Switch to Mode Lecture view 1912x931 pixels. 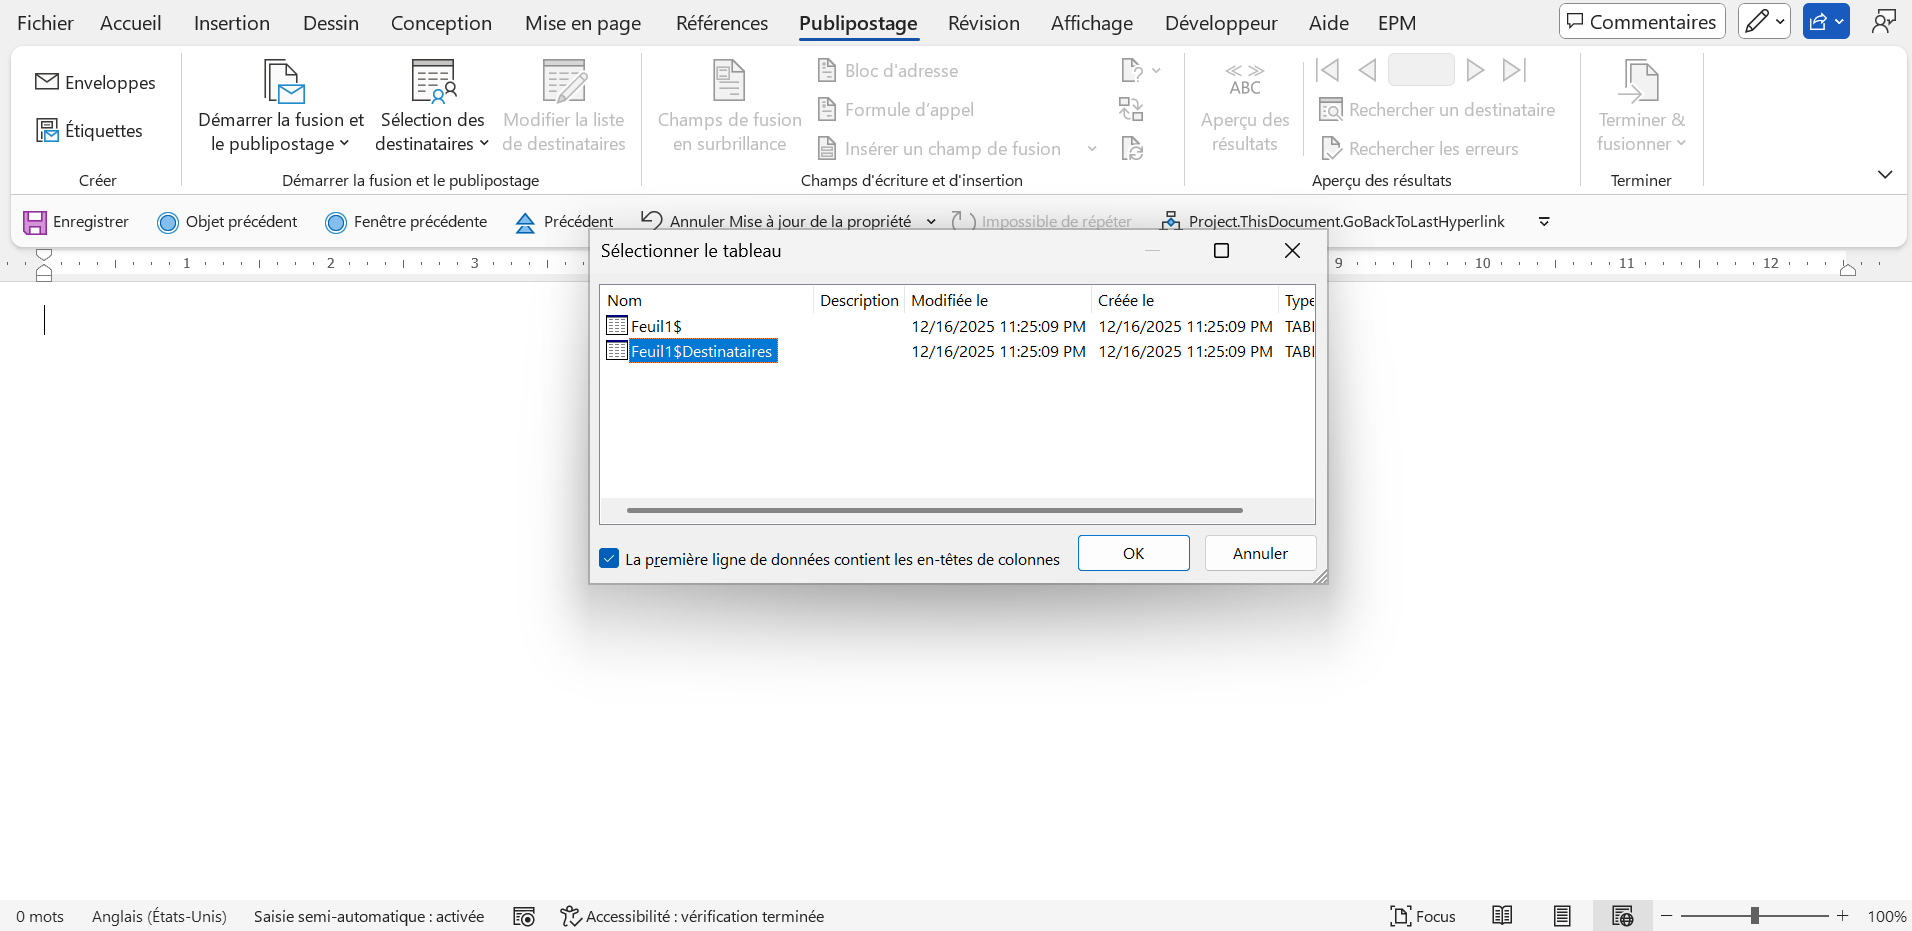tap(1502, 916)
